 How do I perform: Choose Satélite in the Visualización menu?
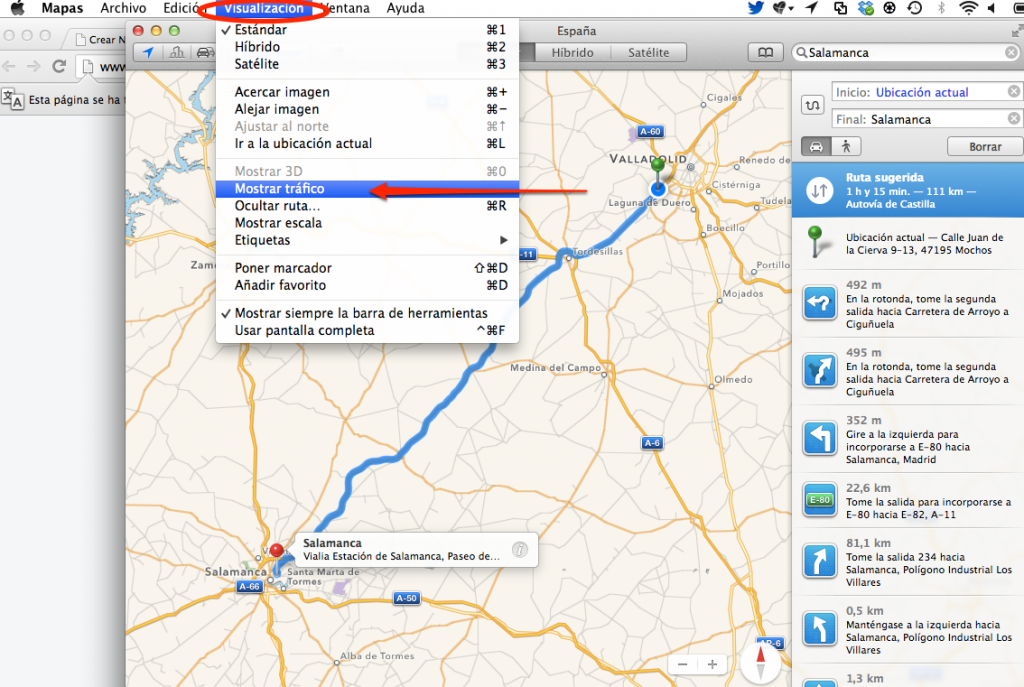coord(367,64)
